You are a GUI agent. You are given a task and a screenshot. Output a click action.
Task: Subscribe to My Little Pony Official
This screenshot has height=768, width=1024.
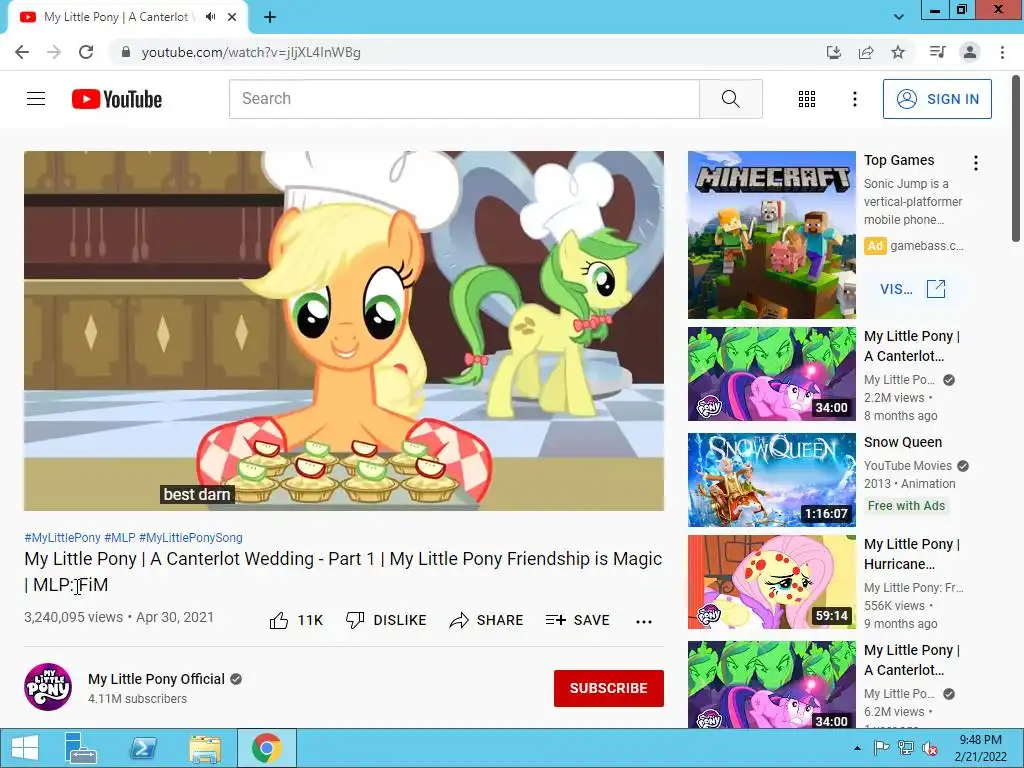coord(609,688)
